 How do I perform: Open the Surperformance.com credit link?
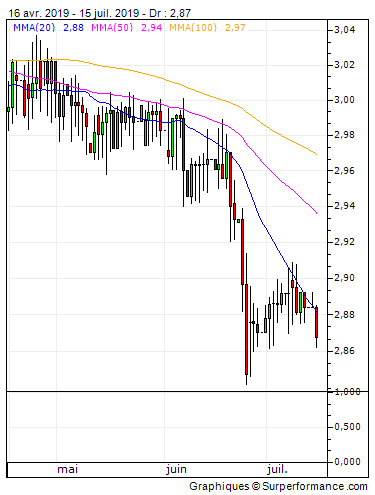pos(315,486)
